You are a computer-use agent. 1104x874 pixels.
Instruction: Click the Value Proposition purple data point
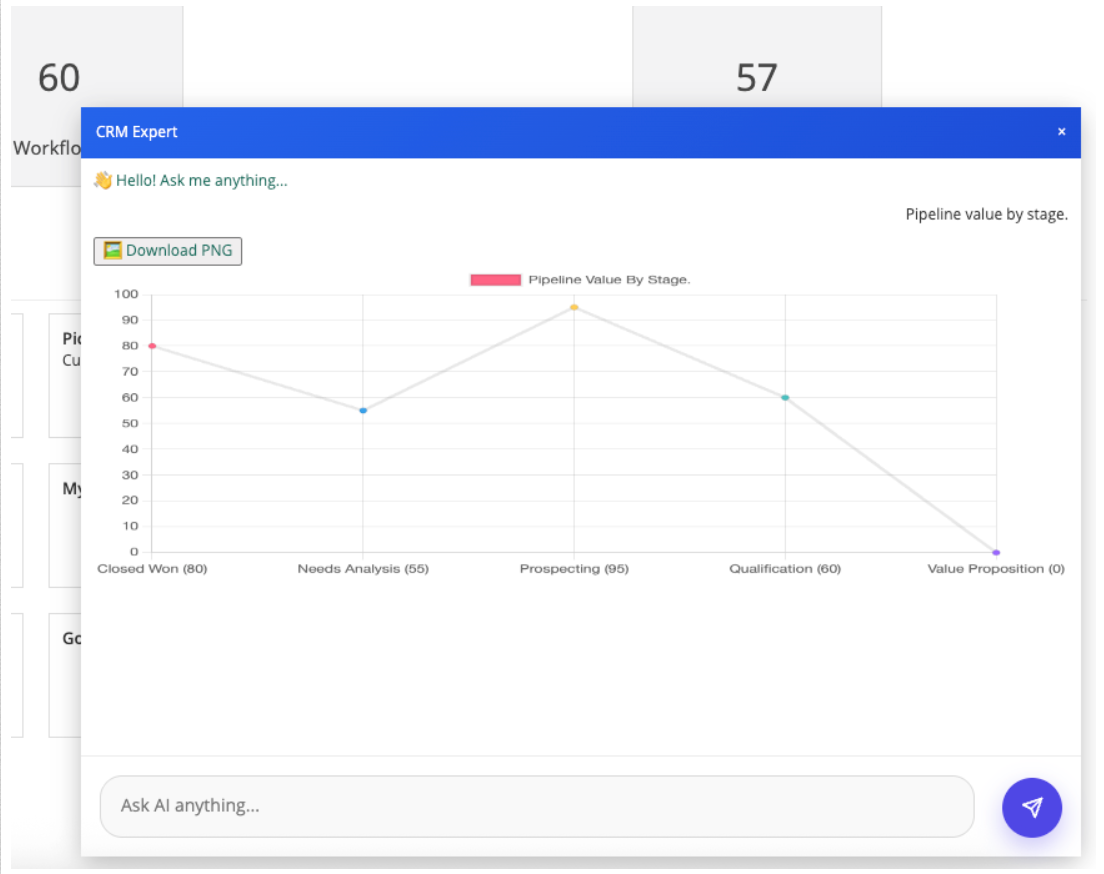996,552
